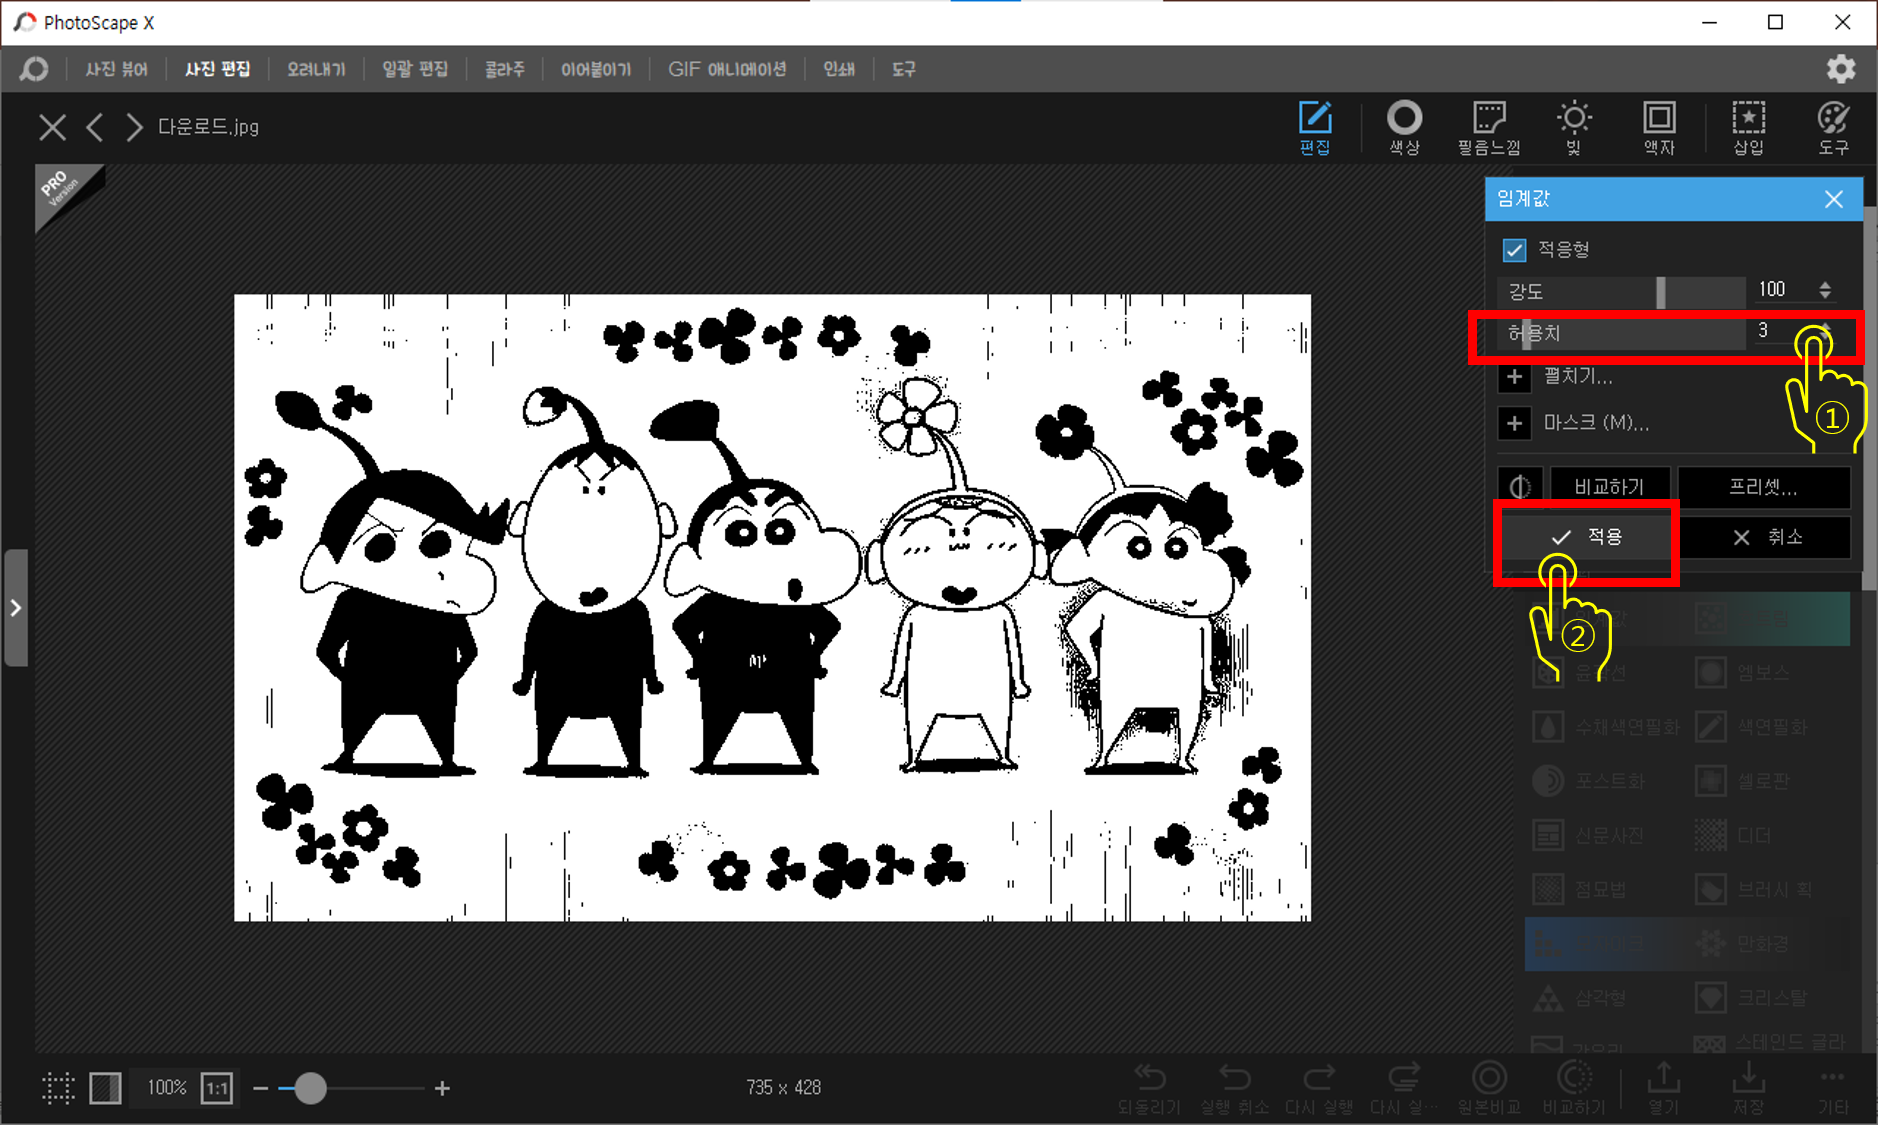
Task: Click the 비교하기 button in 임계값 panel
Action: [x=1609, y=487]
